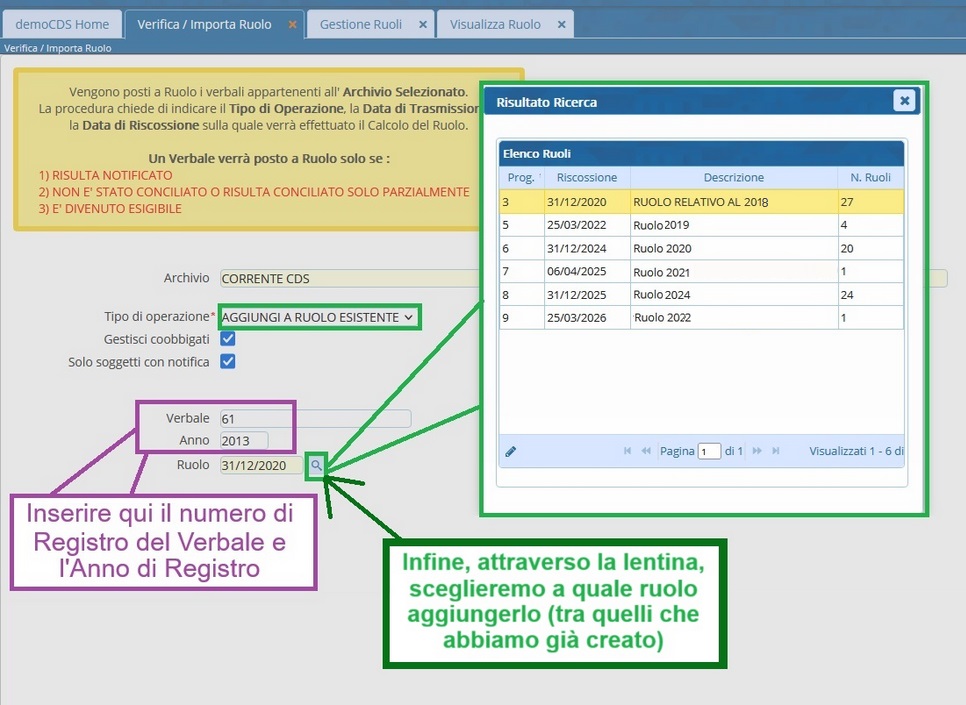Viewport: 966px width, 705px height.
Task: Go to last page of role list
Action: coord(776,451)
